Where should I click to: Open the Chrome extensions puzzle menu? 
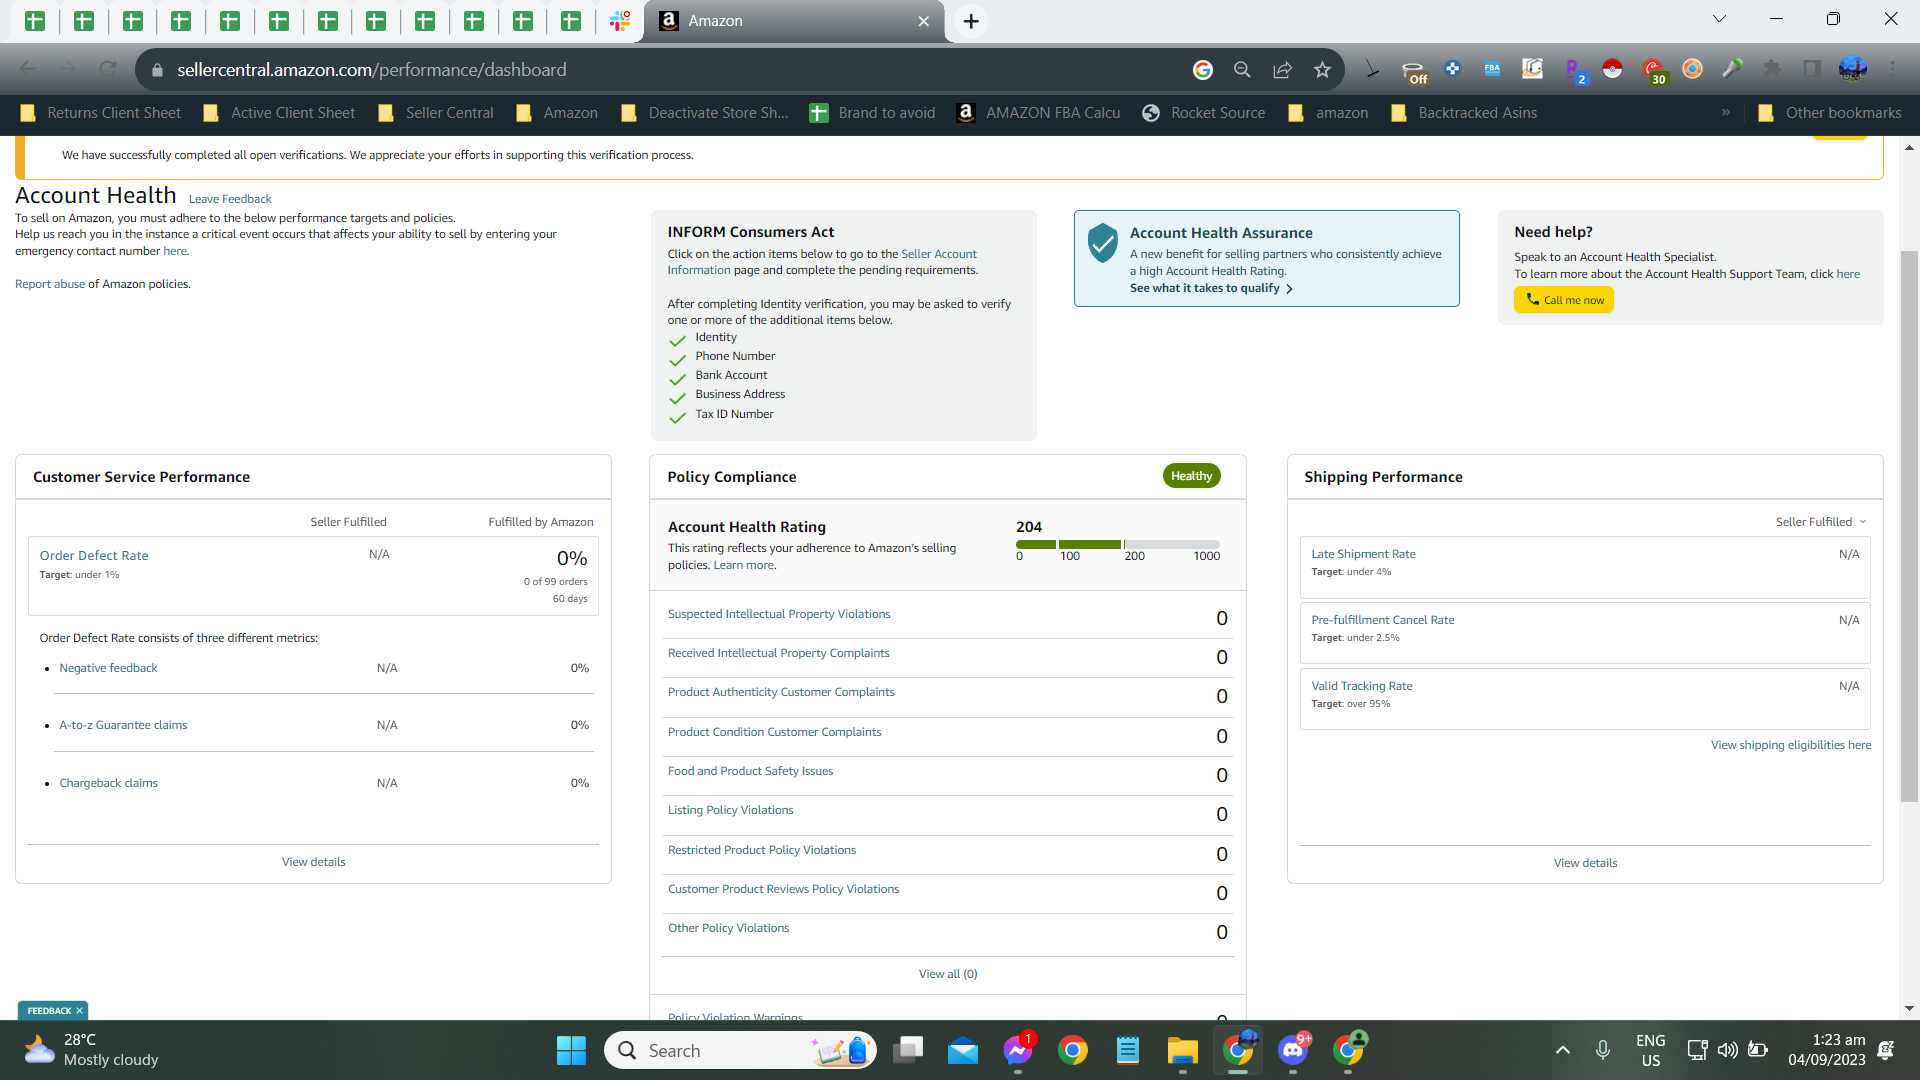tap(1772, 69)
